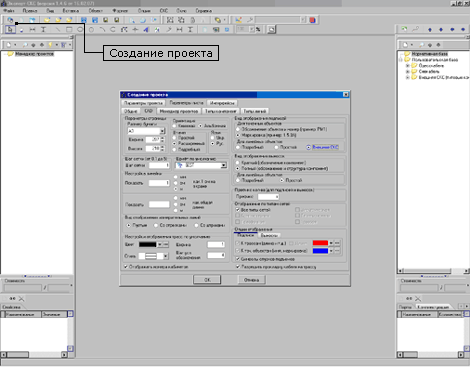Select the circle drawing tool
Image resolution: width=470 pixels, height=367 pixels.
(x=91, y=29)
